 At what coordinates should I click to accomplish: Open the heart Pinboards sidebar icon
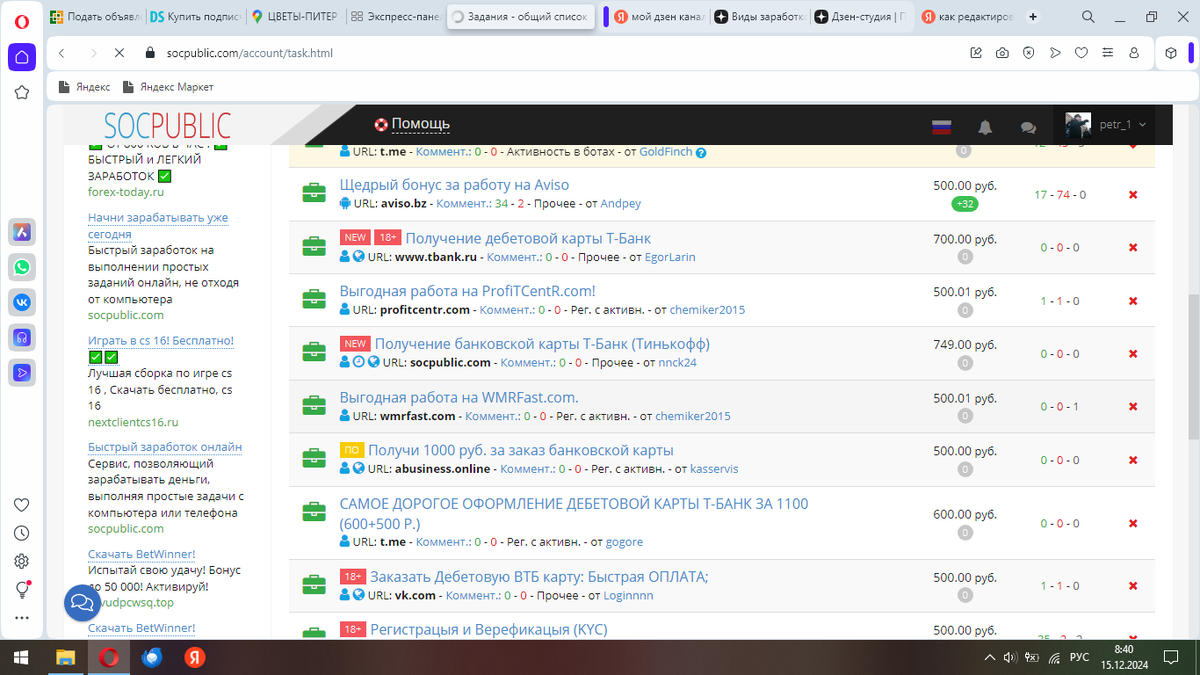pos(22,505)
